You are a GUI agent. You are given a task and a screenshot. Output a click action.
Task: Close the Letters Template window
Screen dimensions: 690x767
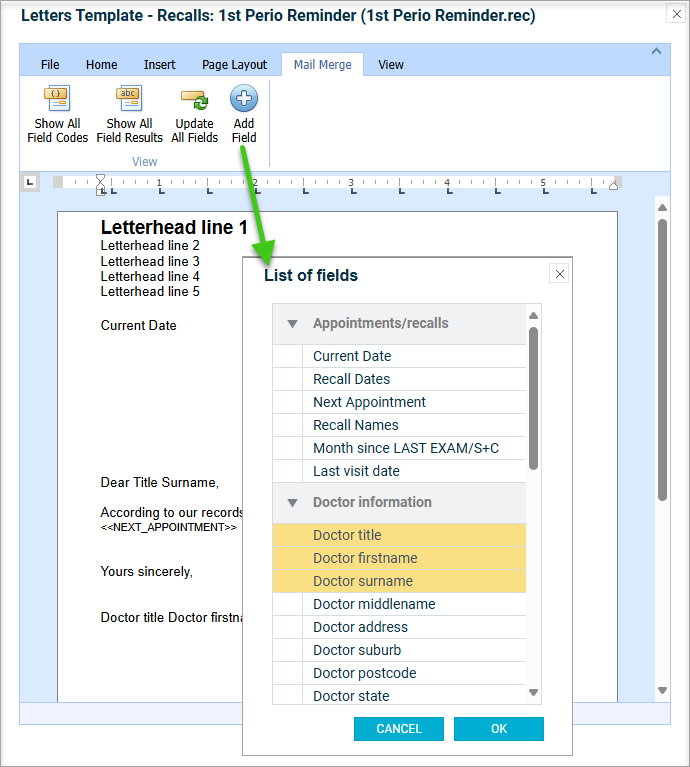(676, 14)
